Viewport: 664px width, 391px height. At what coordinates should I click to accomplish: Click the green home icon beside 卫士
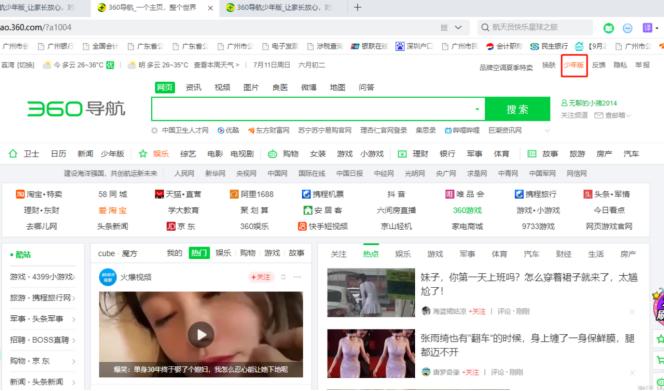click(13, 153)
